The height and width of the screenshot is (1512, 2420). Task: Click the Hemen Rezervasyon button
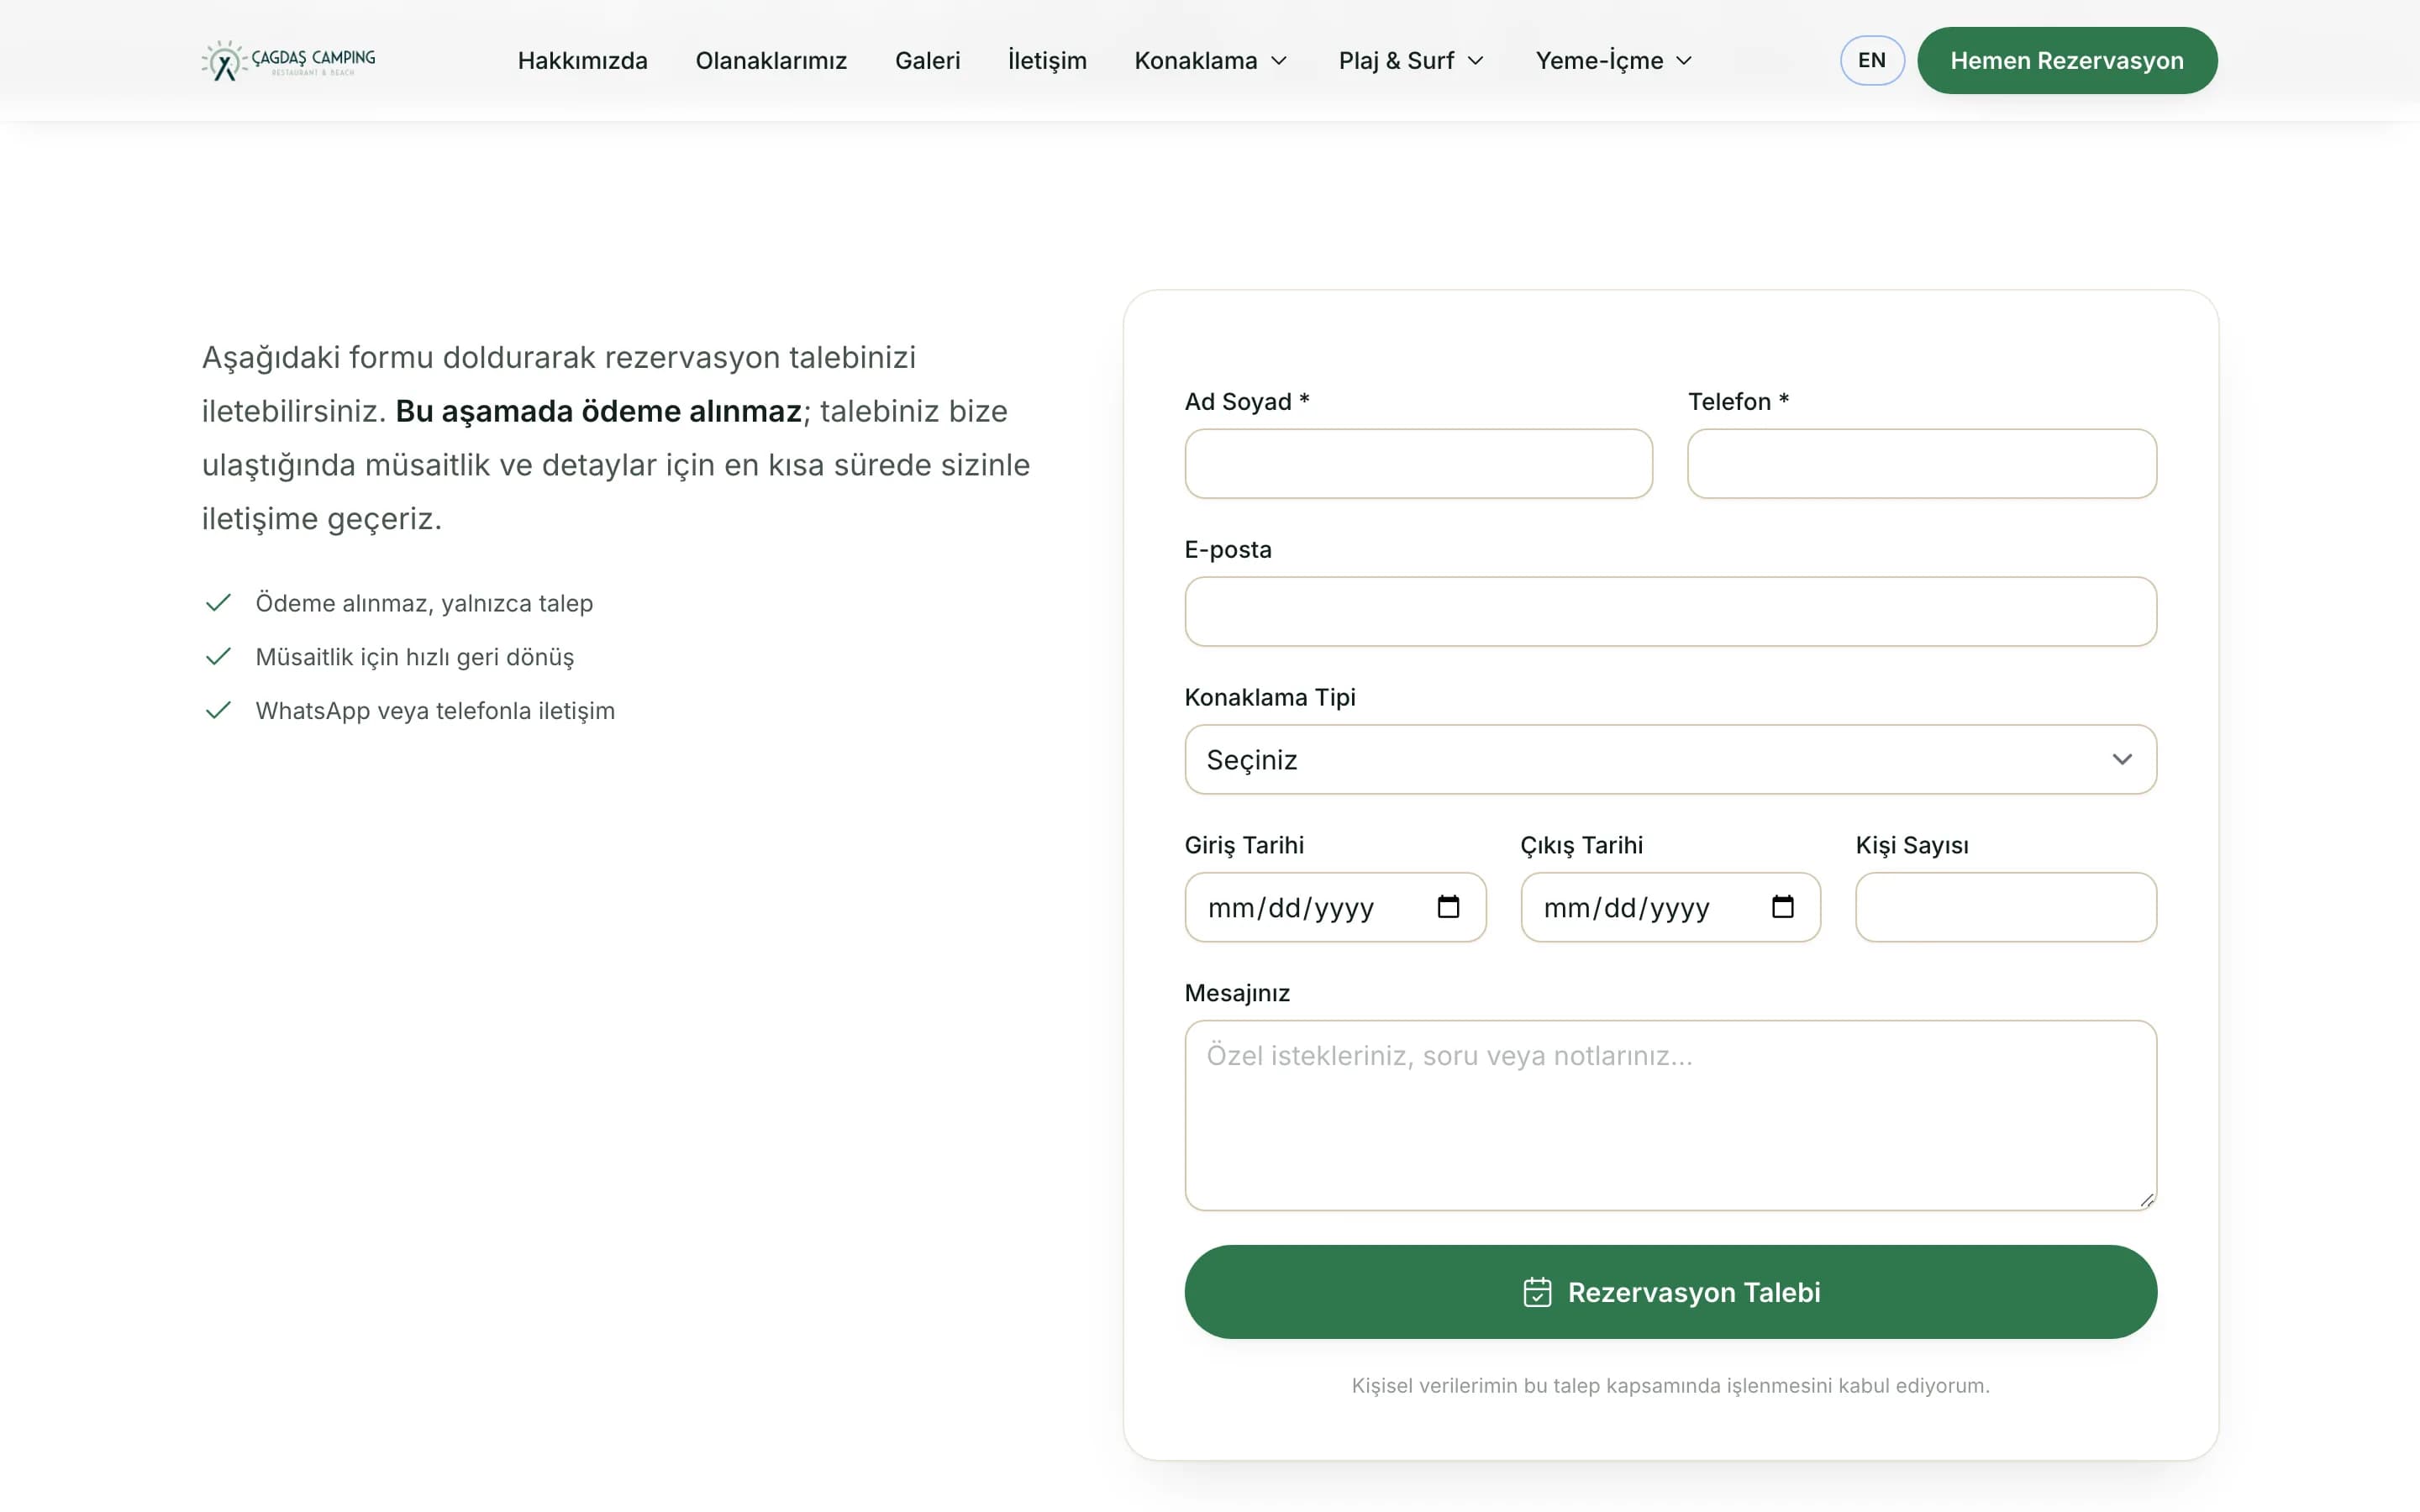coord(2066,60)
